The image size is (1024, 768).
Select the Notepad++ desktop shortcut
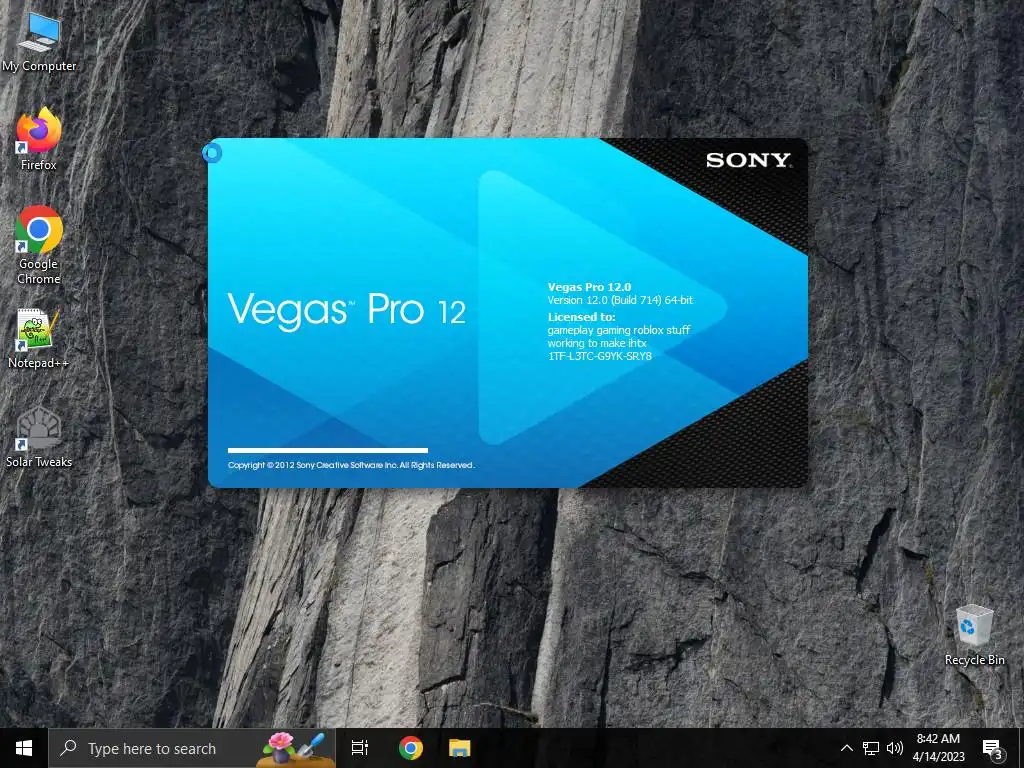click(x=39, y=339)
